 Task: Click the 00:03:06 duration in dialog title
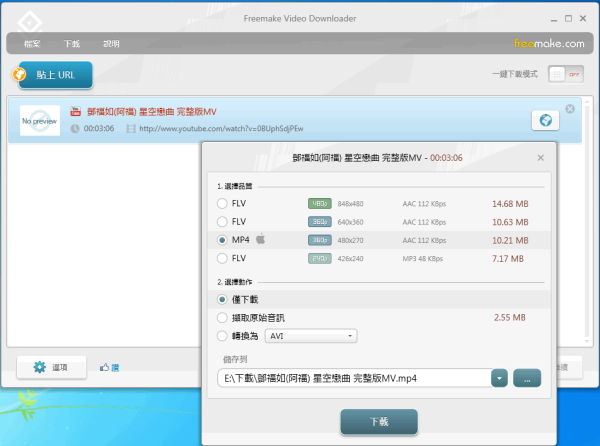tap(446, 158)
